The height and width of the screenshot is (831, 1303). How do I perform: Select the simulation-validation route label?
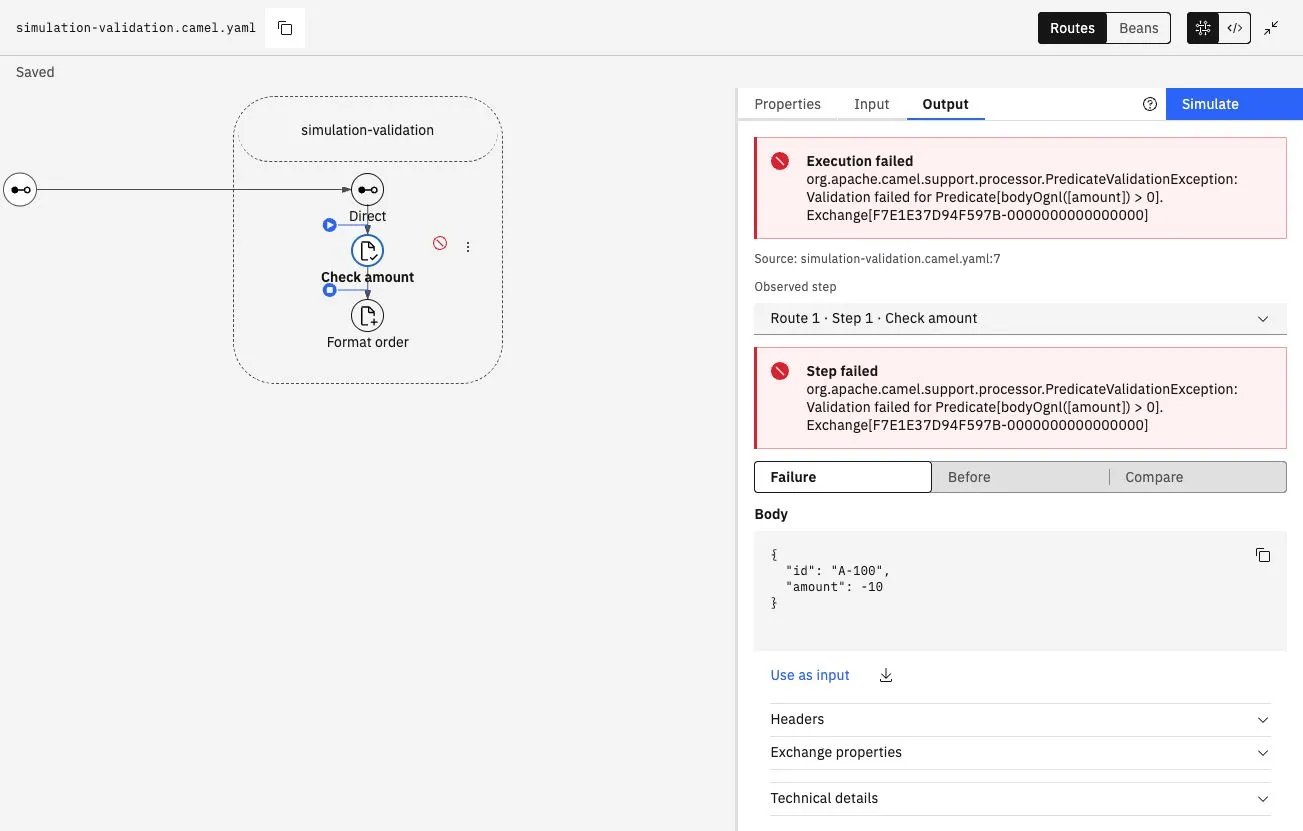point(368,130)
